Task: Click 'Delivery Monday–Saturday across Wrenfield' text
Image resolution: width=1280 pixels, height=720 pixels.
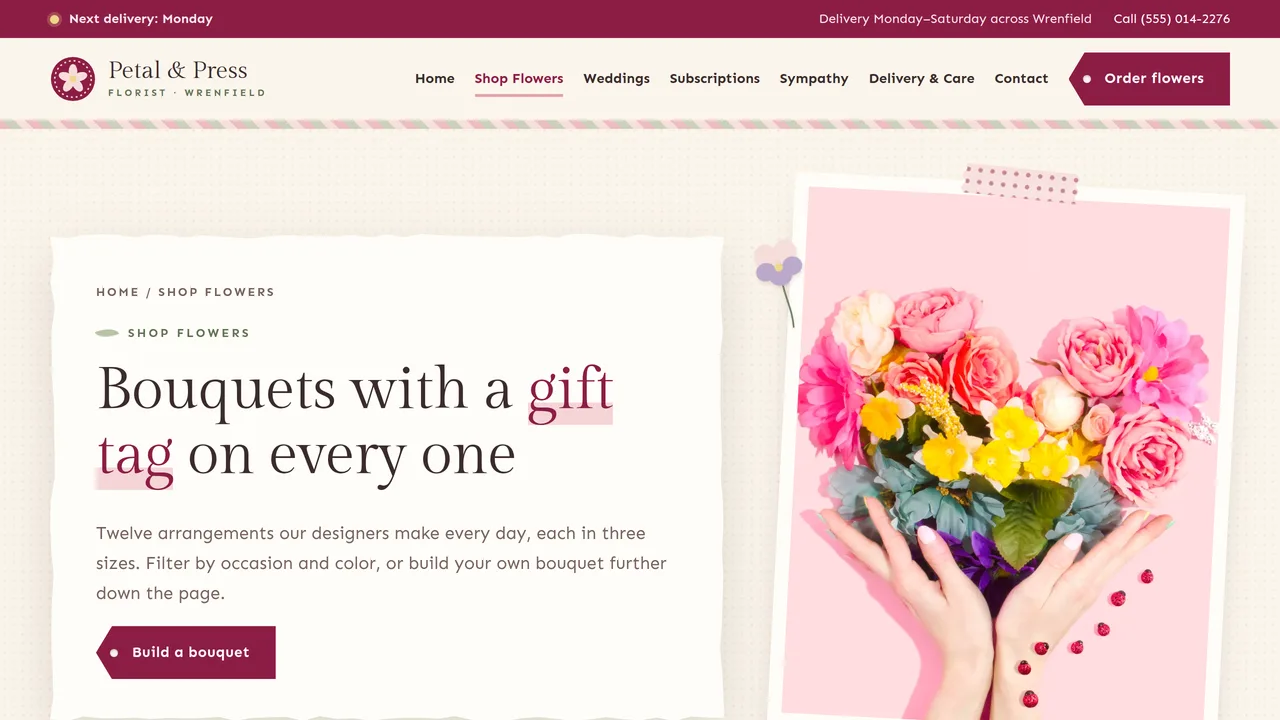Action: (955, 19)
